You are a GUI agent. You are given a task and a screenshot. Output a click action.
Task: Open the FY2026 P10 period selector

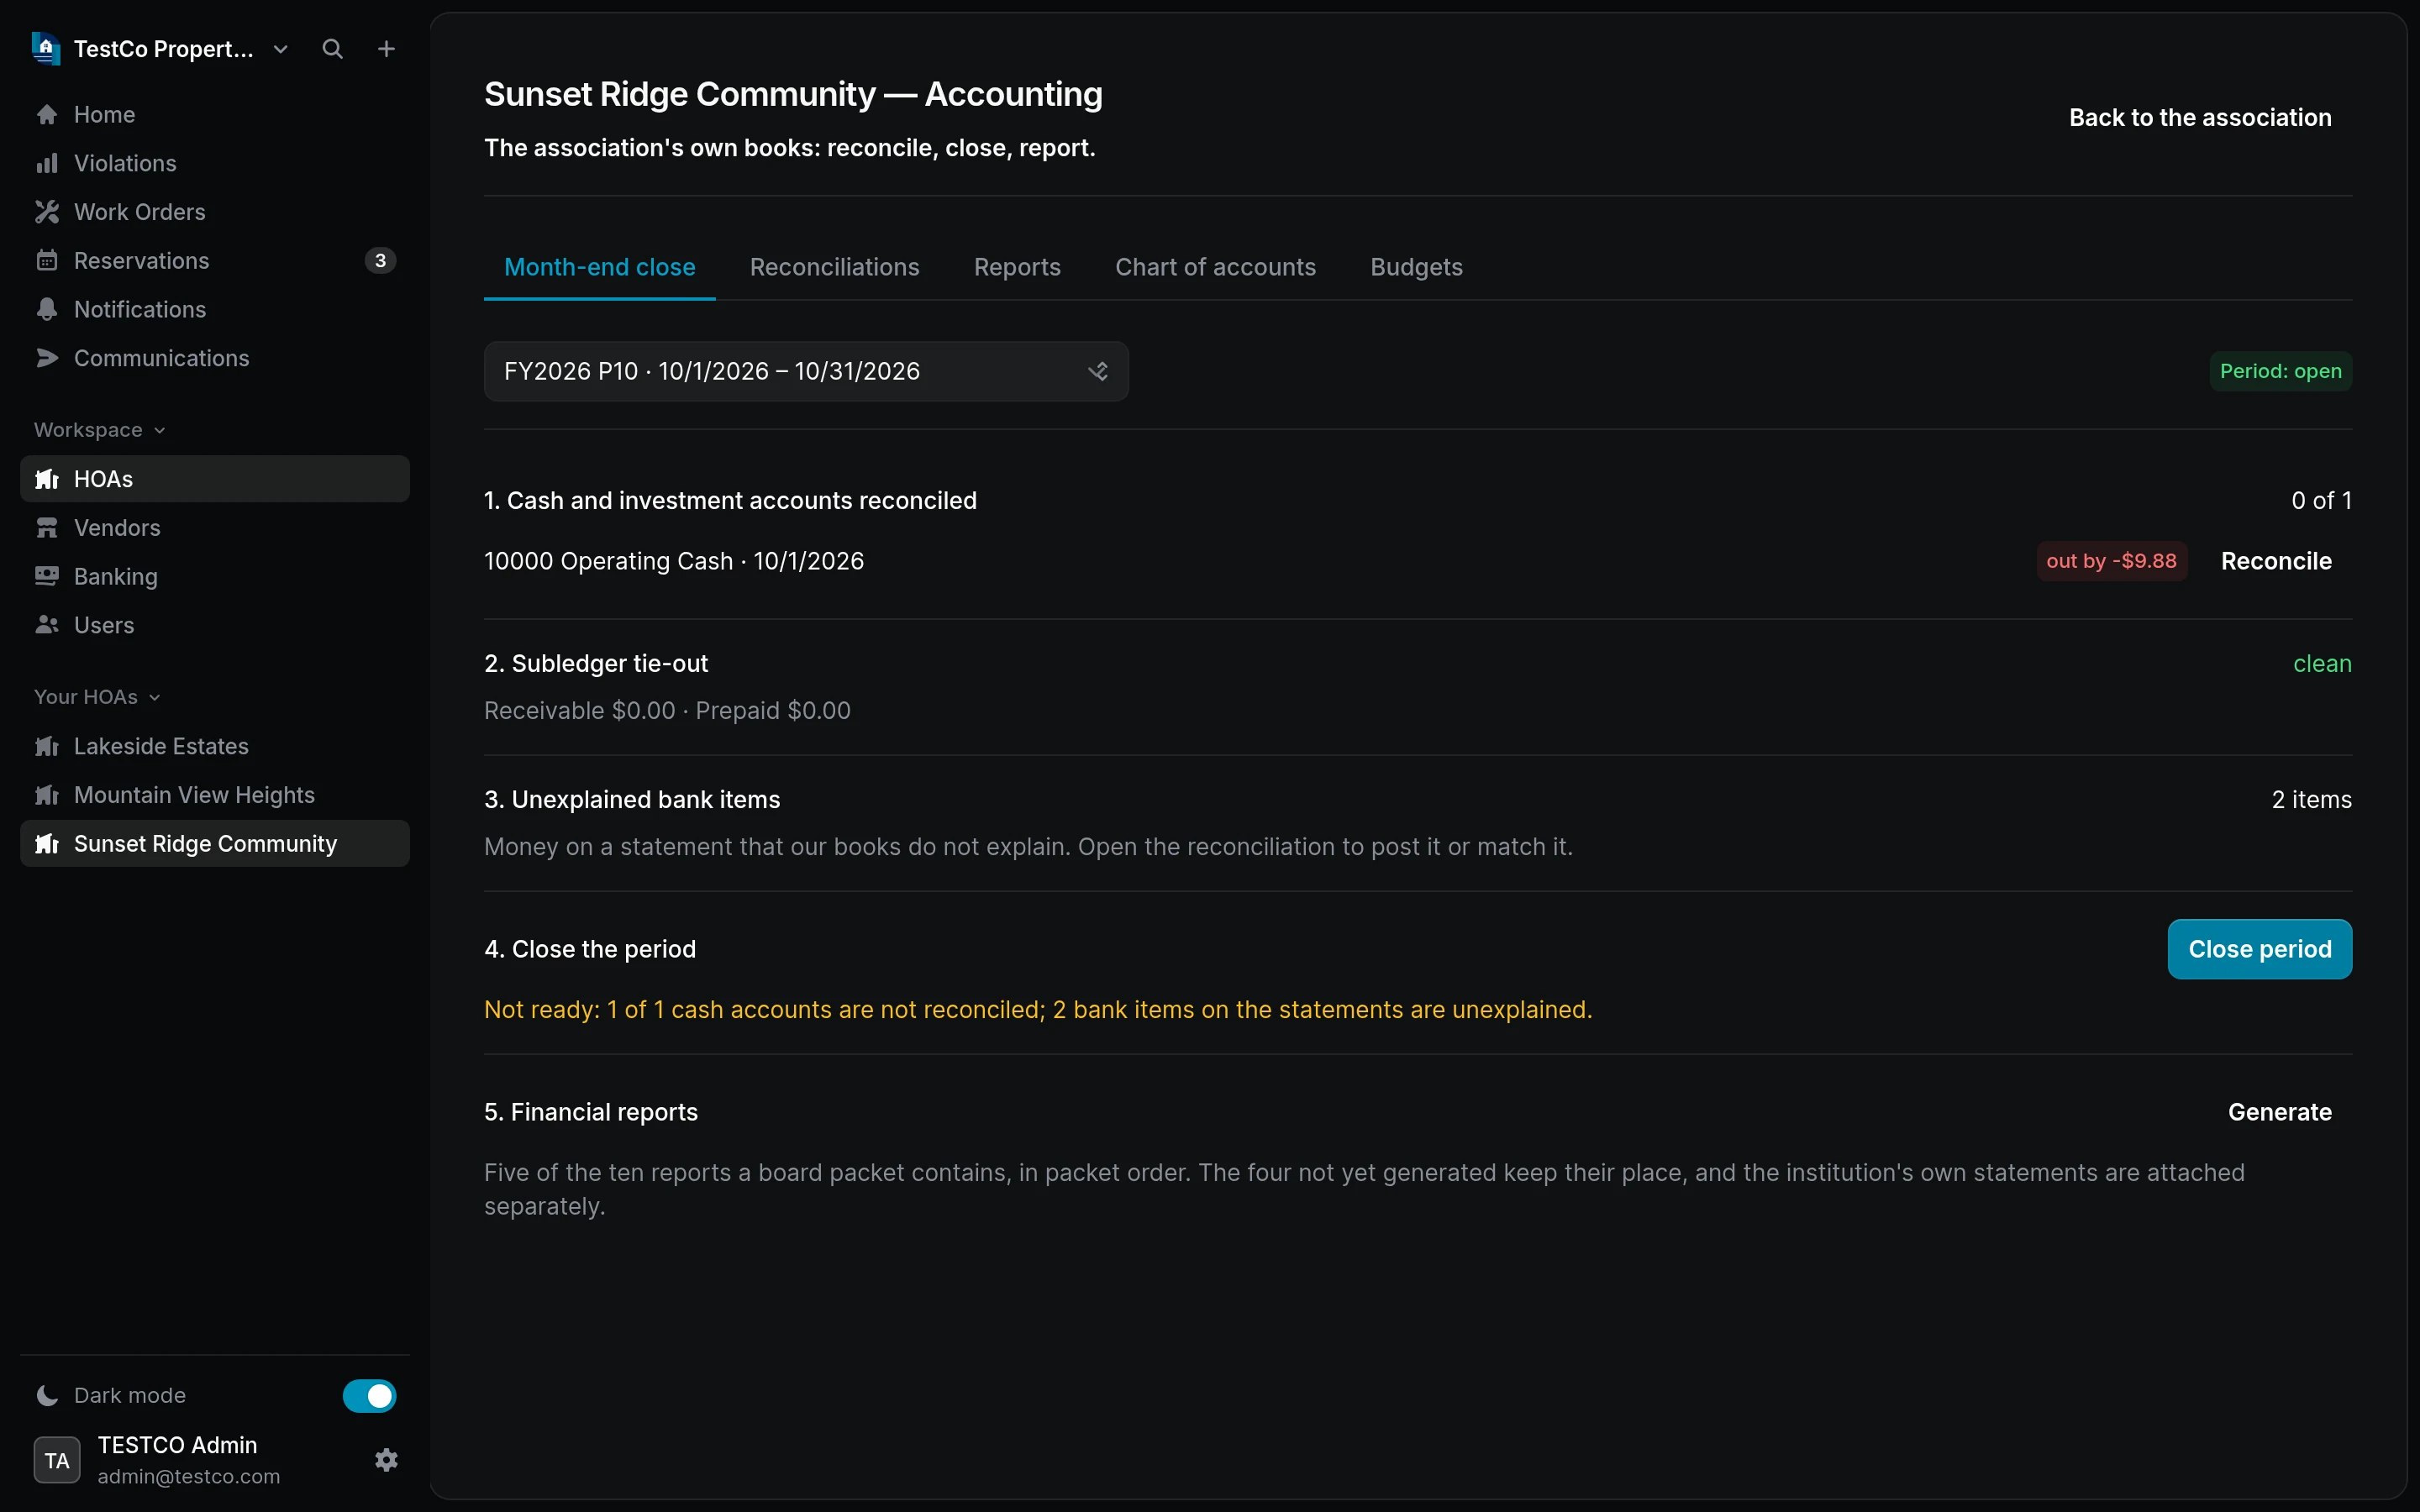point(806,371)
